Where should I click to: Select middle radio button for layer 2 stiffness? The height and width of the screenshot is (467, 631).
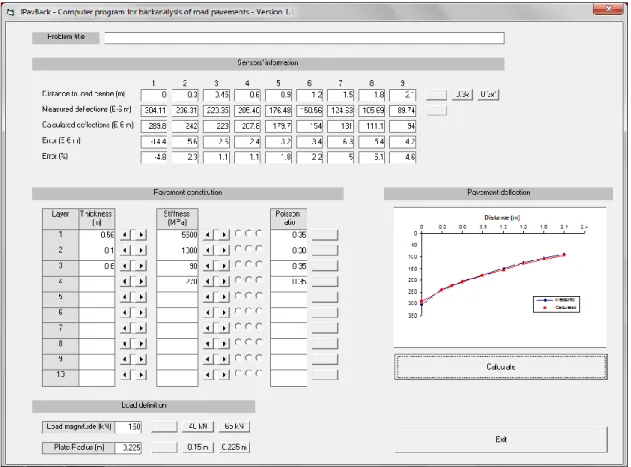click(x=248, y=249)
